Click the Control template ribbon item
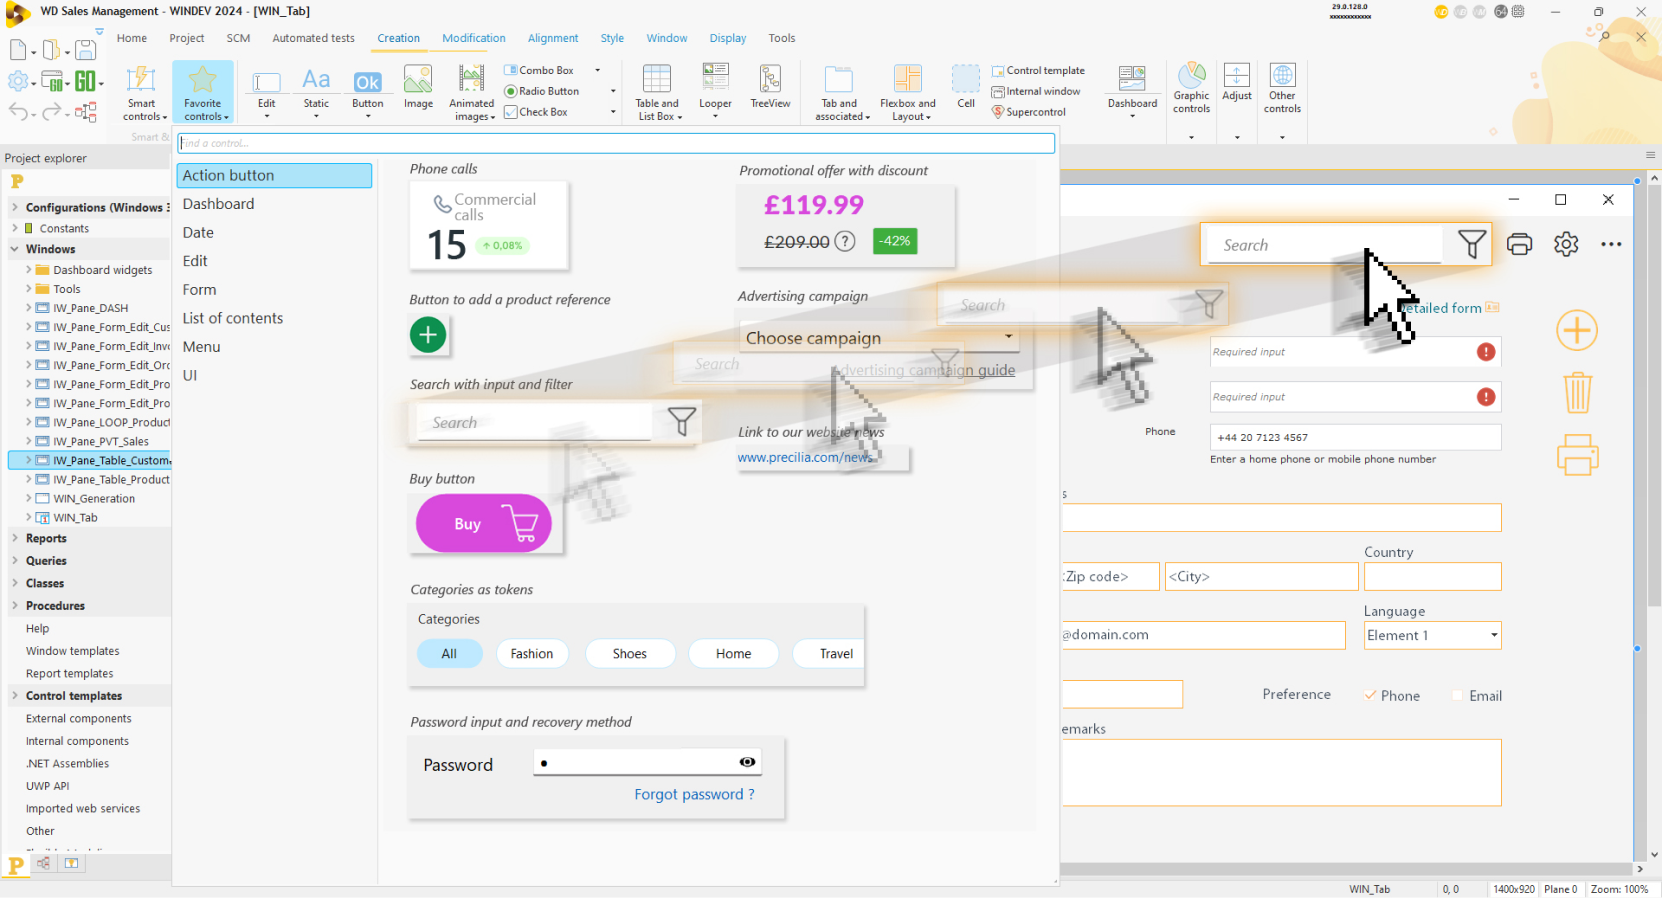 click(x=1038, y=71)
